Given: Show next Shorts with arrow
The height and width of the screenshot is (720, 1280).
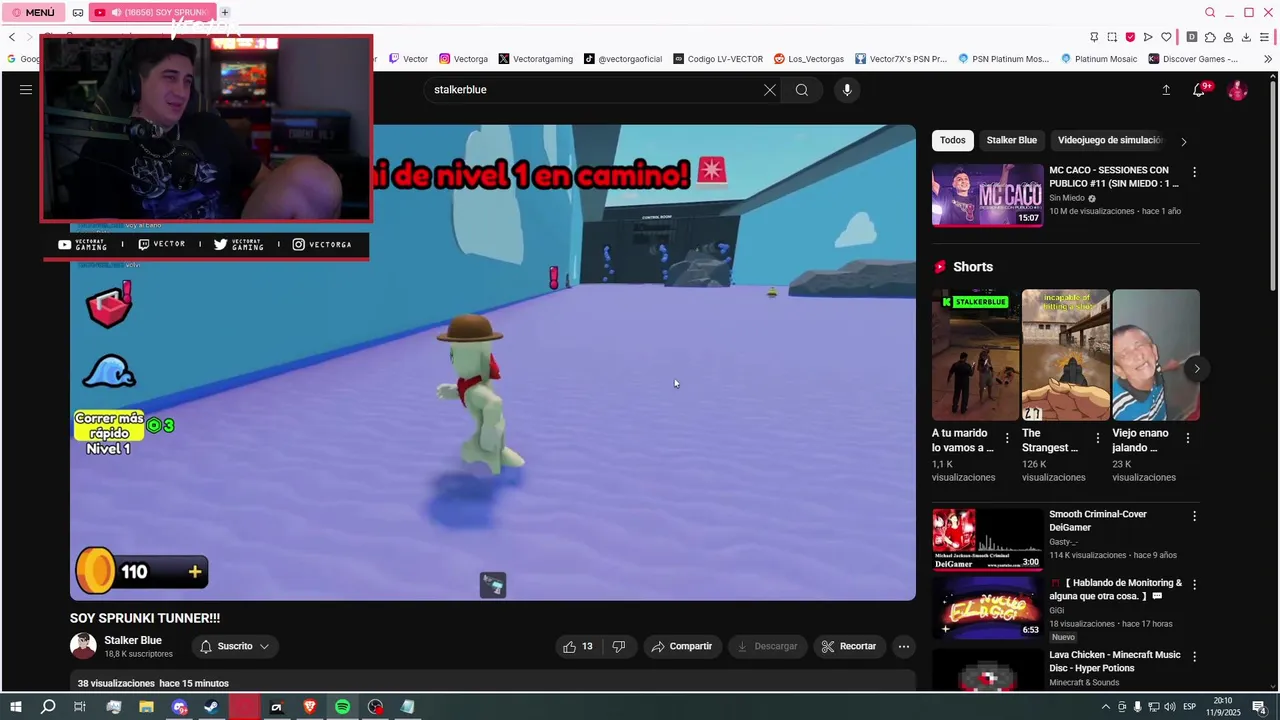Looking at the screenshot, I should coord(1197,369).
